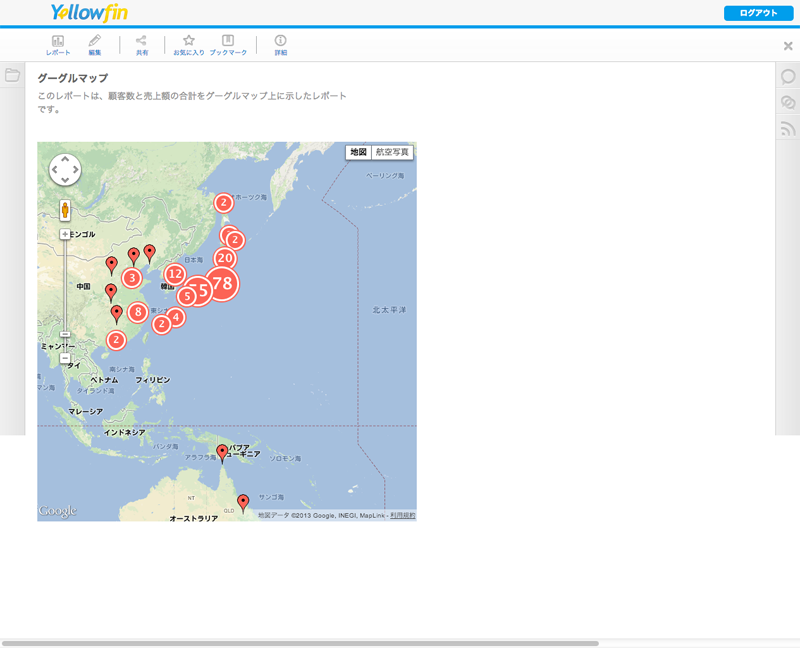Click the 共有 share icon
Viewport: 800px width, 648px height.
141,45
